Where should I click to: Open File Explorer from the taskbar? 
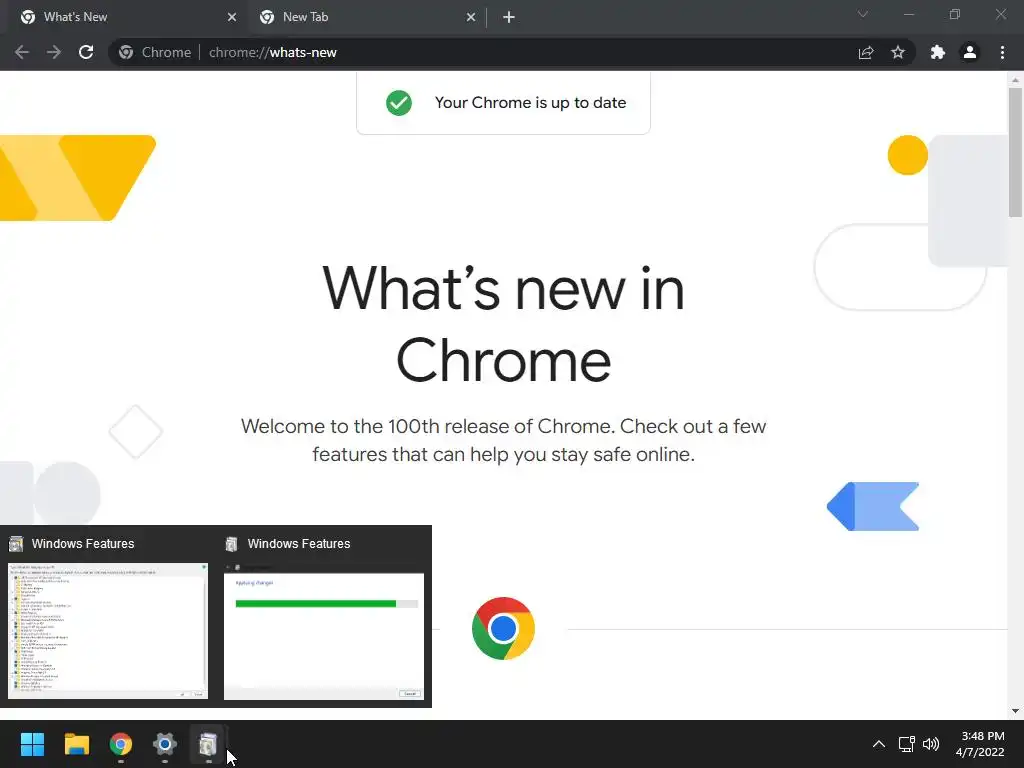pyautogui.click(x=76, y=744)
